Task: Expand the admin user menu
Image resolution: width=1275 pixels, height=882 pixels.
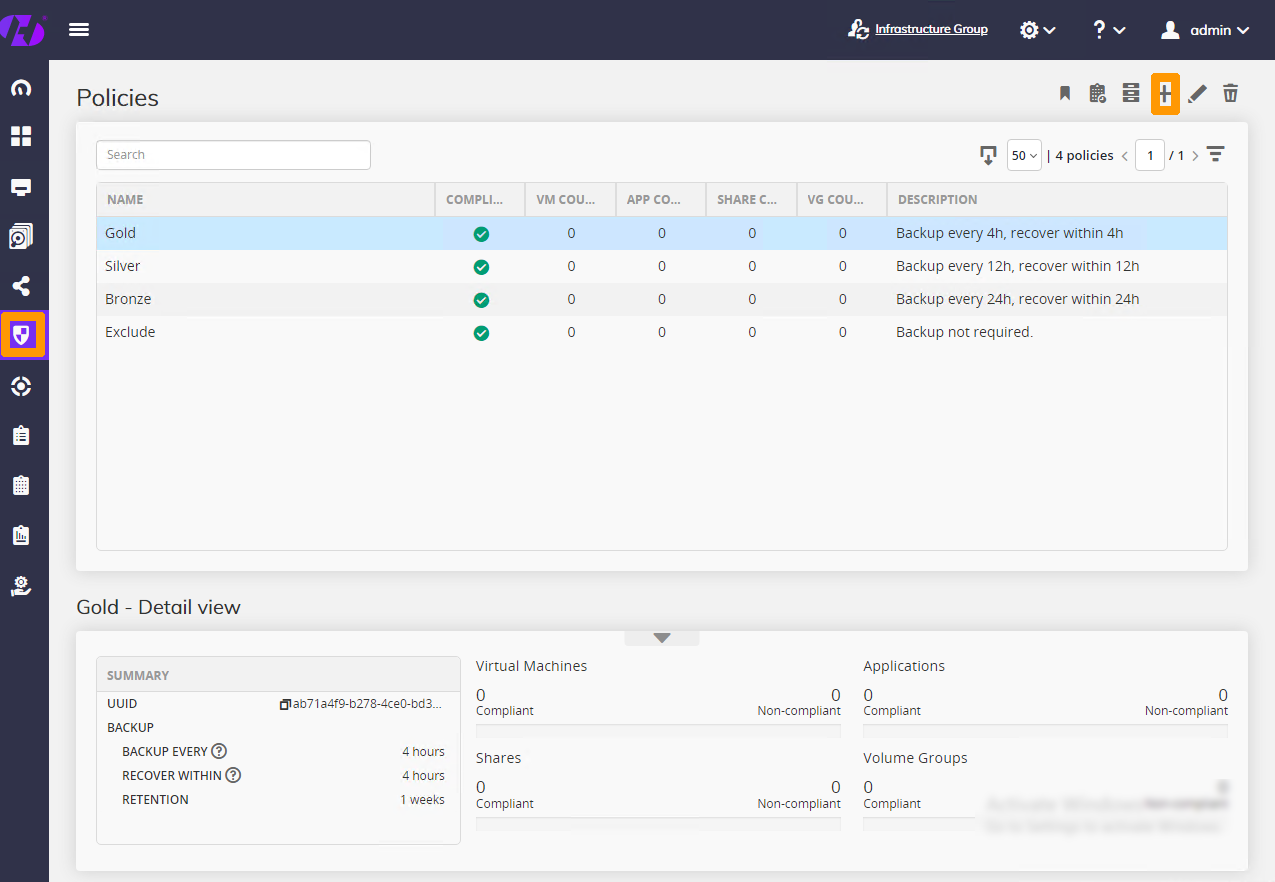Action: pos(1205,30)
